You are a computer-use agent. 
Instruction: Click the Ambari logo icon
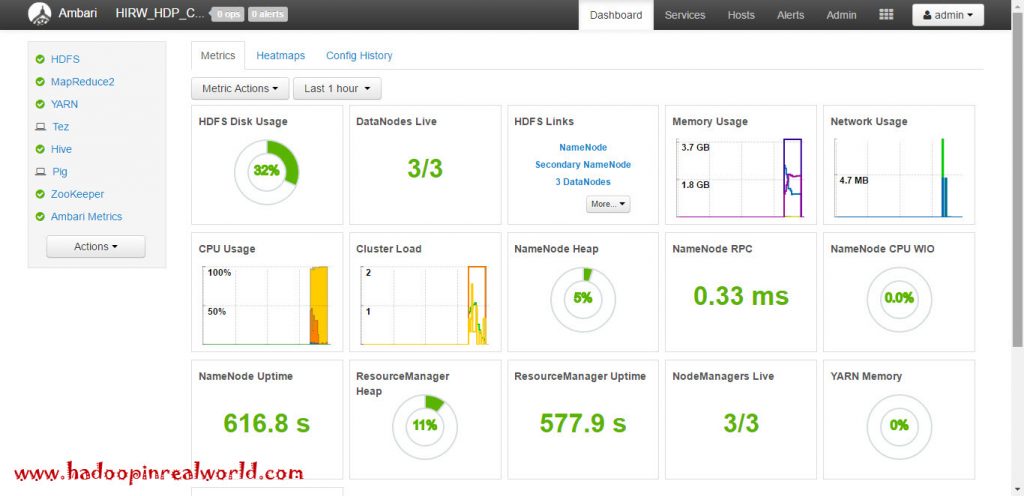click(x=40, y=14)
